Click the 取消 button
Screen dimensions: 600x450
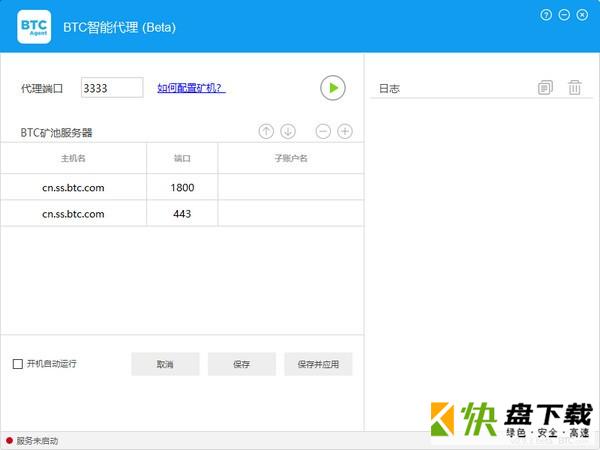coord(165,364)
